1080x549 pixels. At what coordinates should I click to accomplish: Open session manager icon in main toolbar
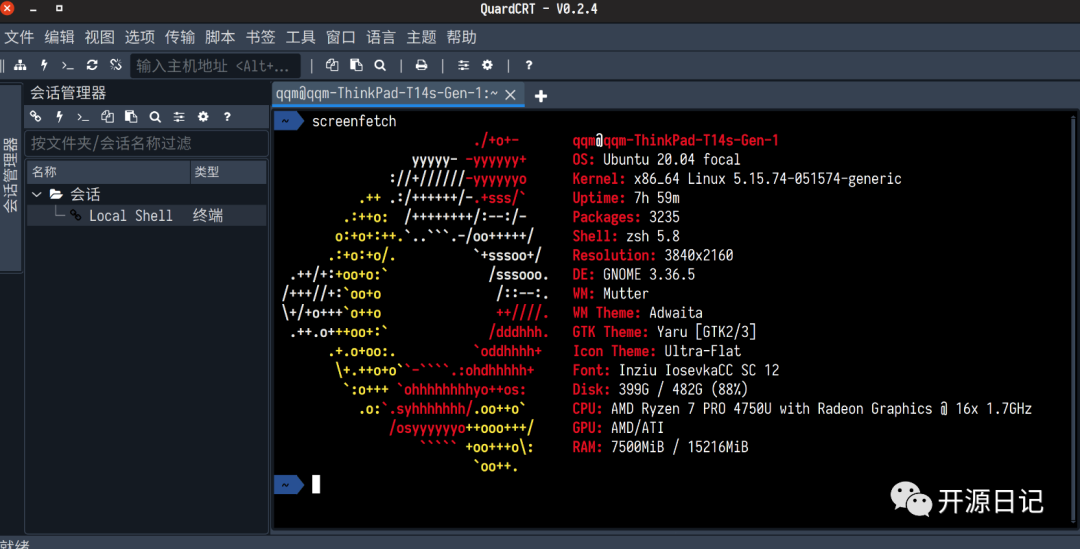coord(20,65)
